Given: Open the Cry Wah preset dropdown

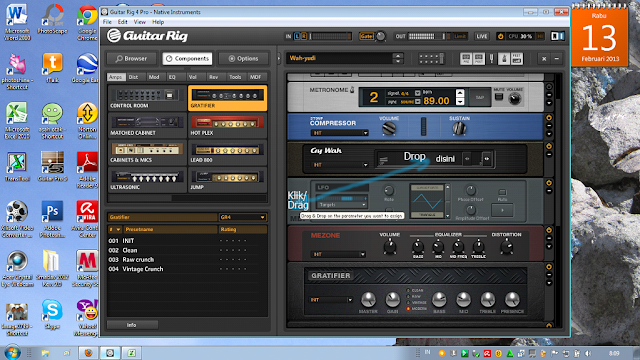Looking at the screenshot, I should pos(340,165).
